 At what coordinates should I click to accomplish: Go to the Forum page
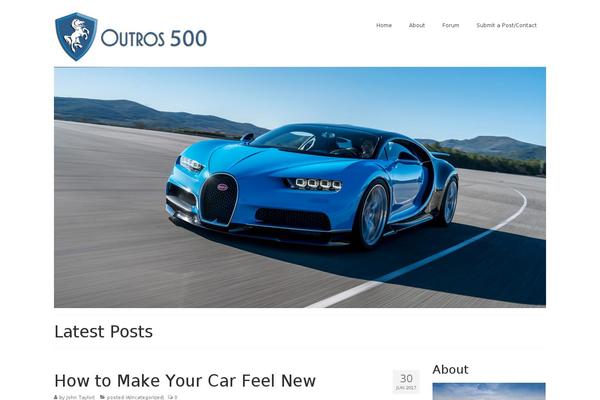pos(450,25)
